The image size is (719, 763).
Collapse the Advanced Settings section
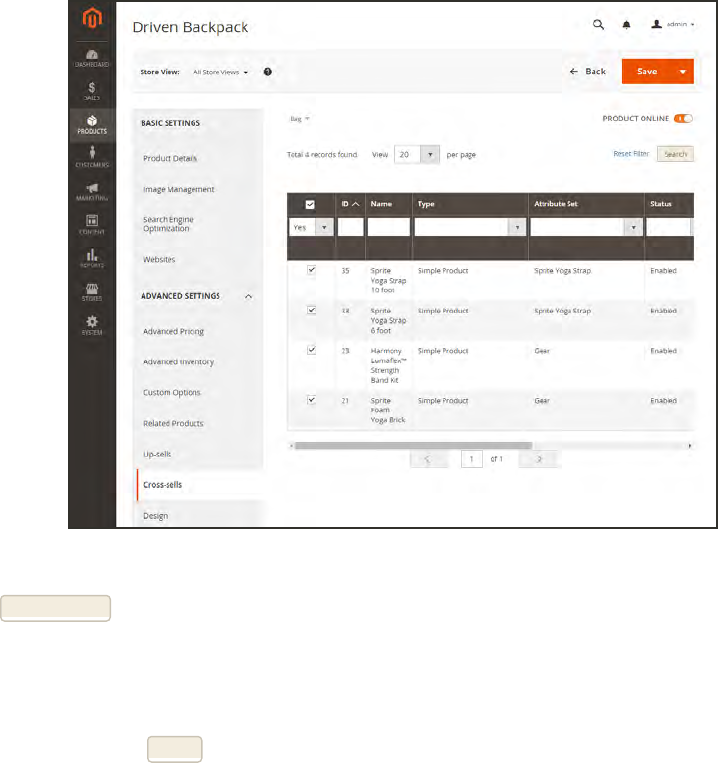[249, 296]
